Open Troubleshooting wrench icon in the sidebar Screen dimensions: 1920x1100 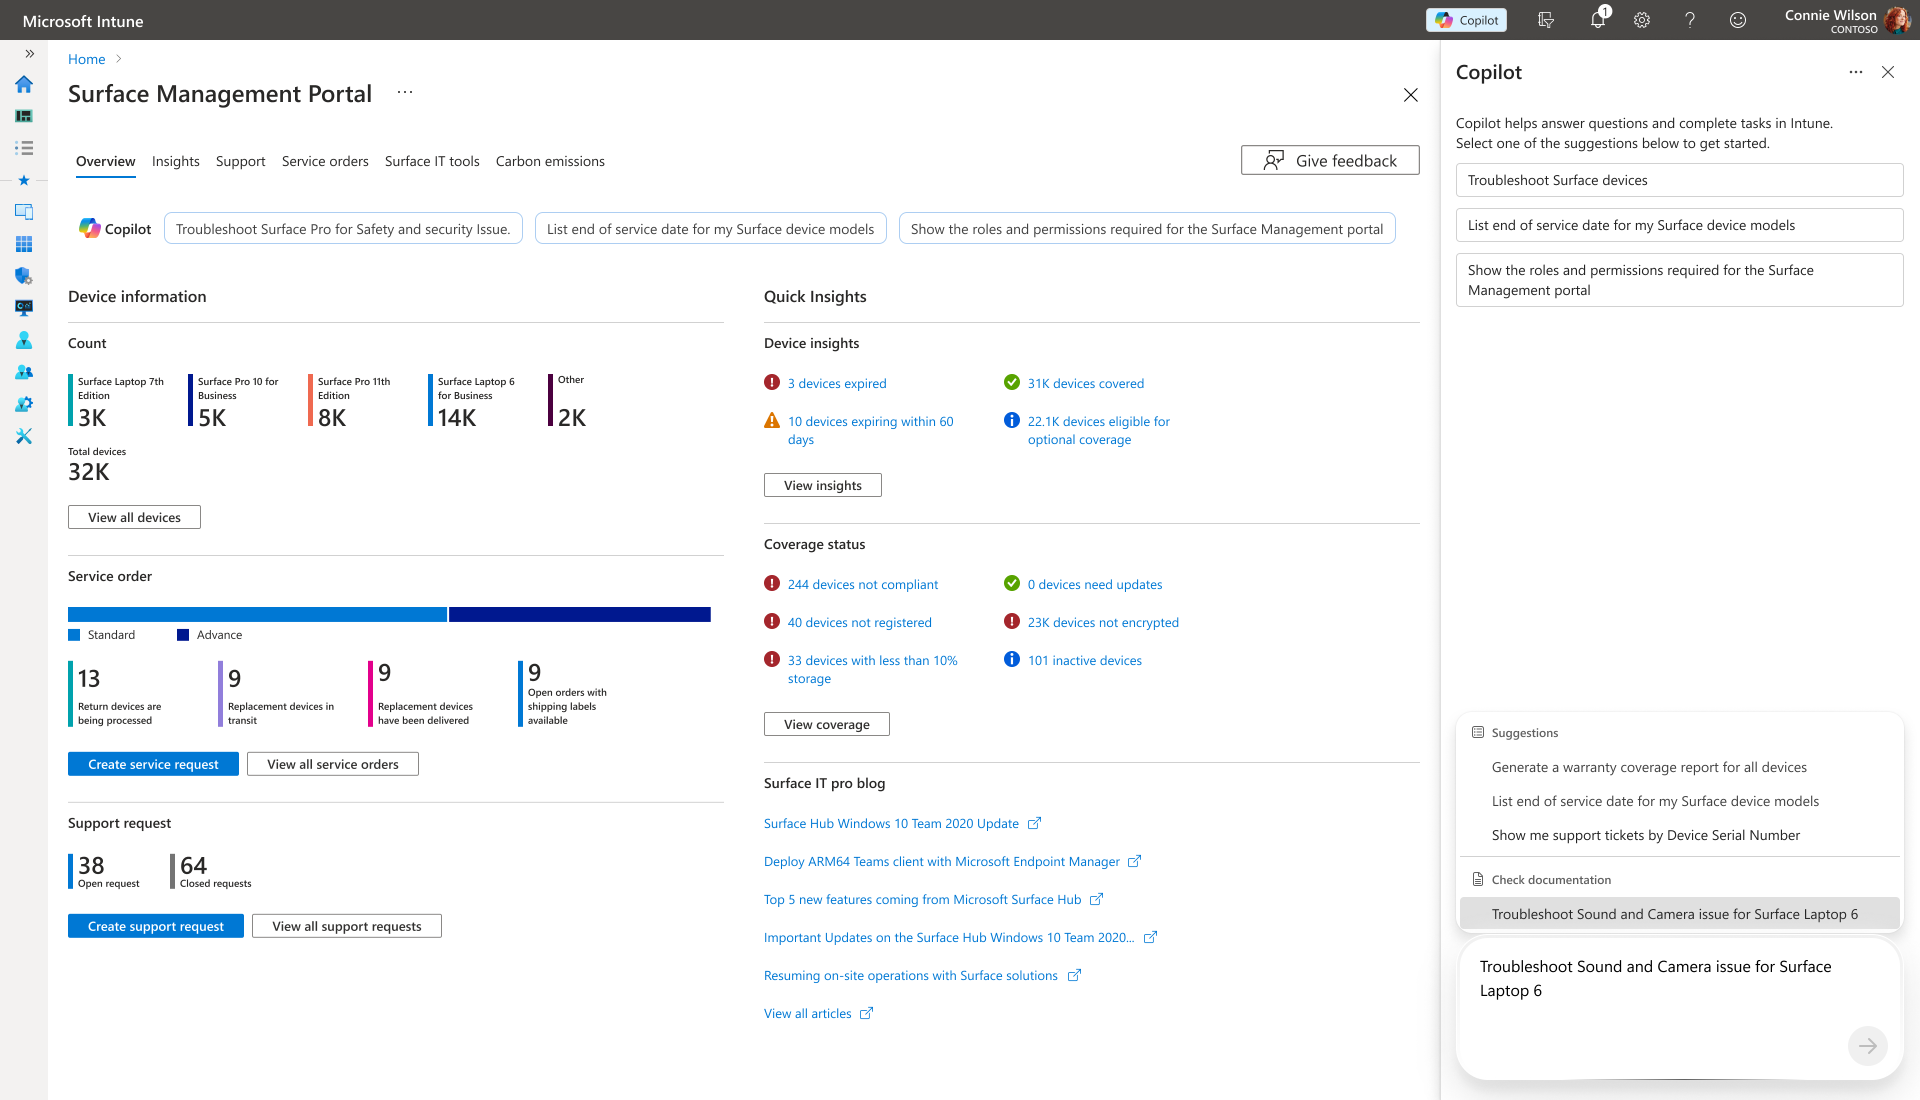point(24,436)
